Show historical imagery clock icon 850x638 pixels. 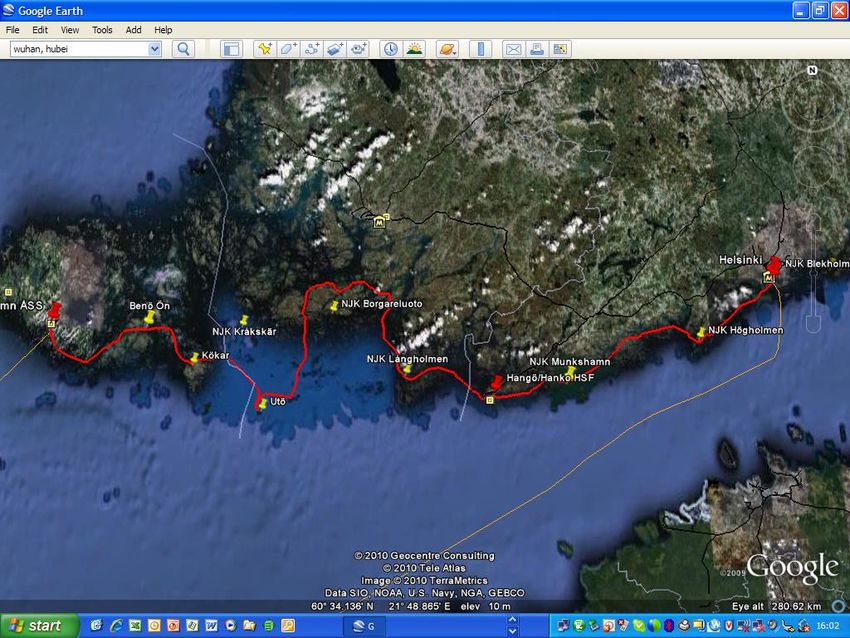pyautogui.click(x=390, y=49)
